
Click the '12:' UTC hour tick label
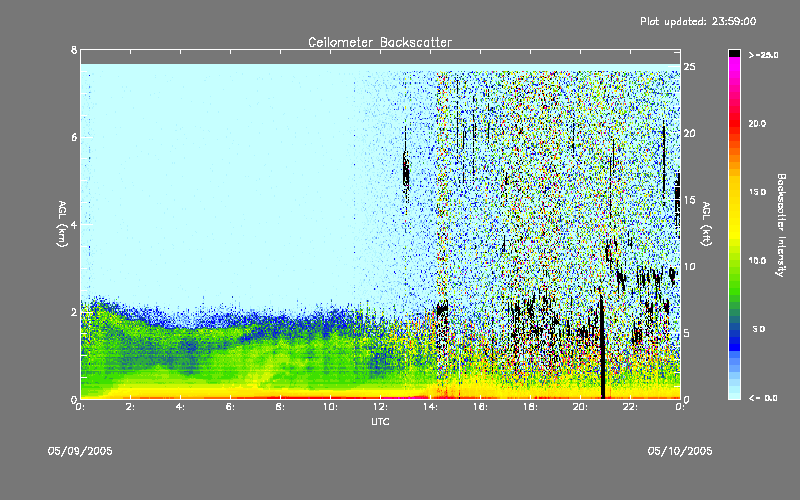[380, 407]
